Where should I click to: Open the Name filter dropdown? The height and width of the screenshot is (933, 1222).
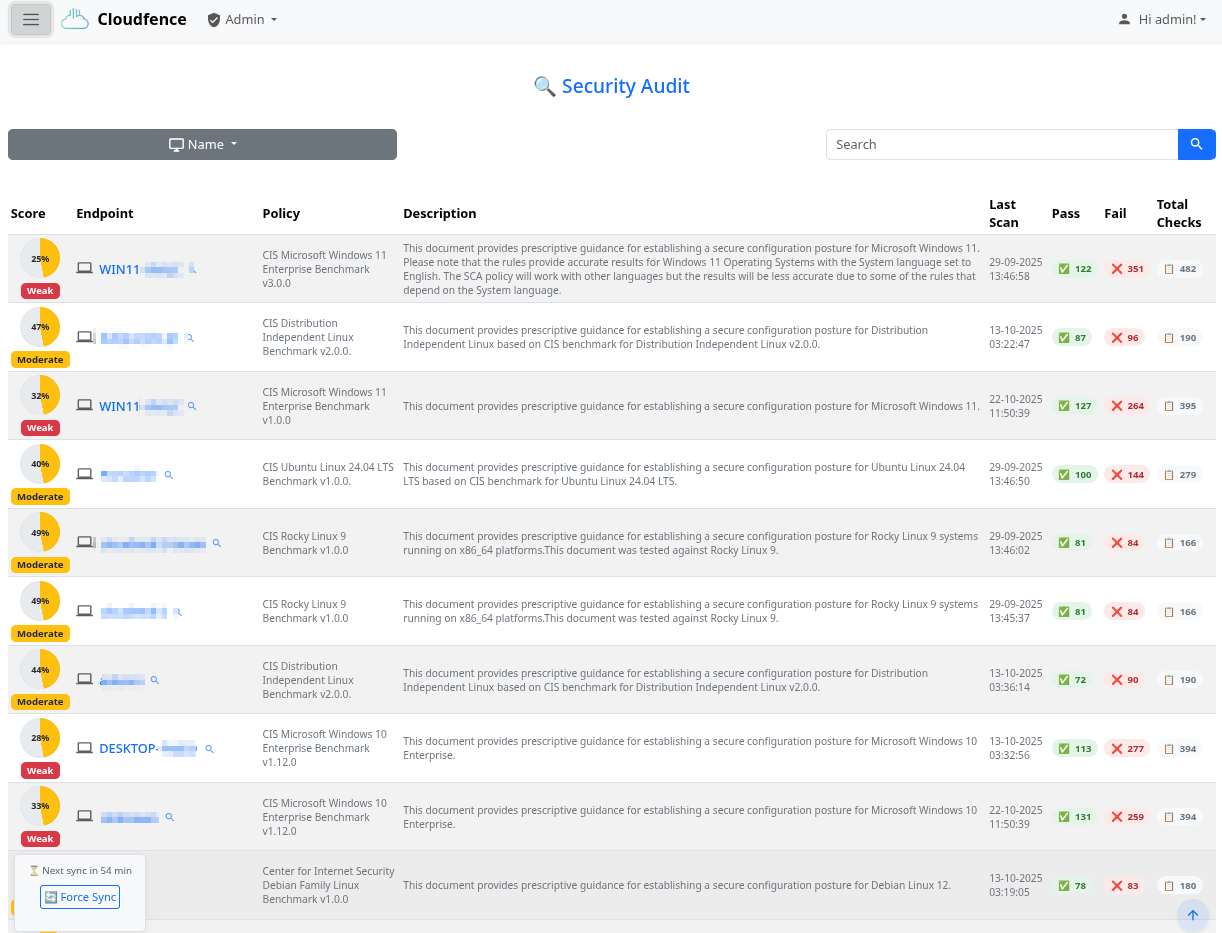tap(202, 144)
